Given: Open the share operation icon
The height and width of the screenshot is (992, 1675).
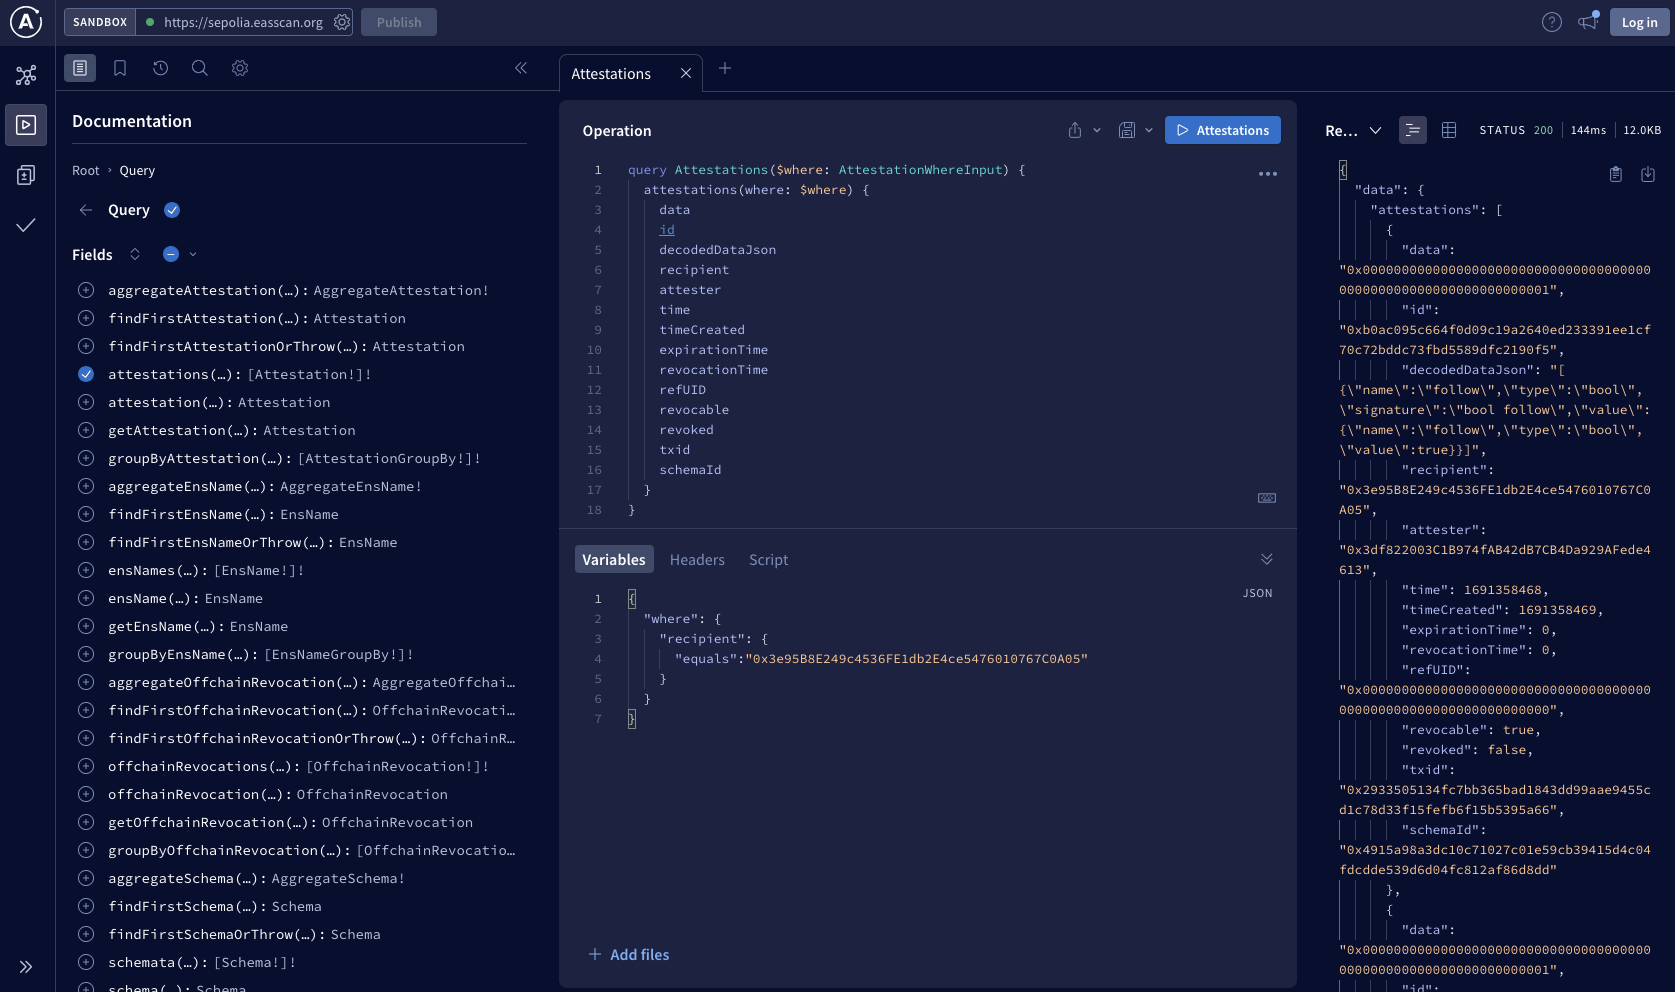Looking at the screenshot, I should 1074,130.
